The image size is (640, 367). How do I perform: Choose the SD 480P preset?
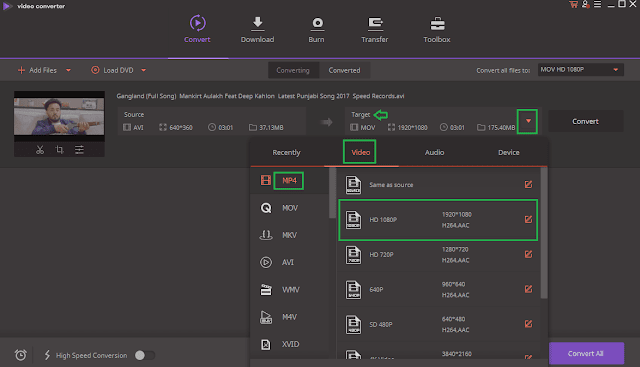(438, 324)
